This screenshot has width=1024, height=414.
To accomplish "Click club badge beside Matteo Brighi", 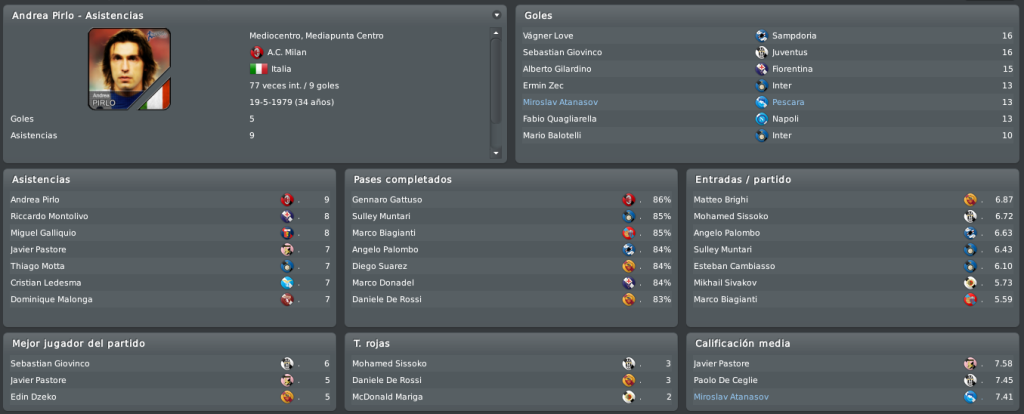I will 970,200.
